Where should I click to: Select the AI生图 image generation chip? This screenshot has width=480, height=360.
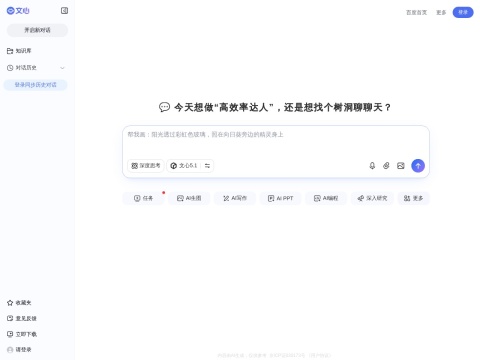pos(189,198)
